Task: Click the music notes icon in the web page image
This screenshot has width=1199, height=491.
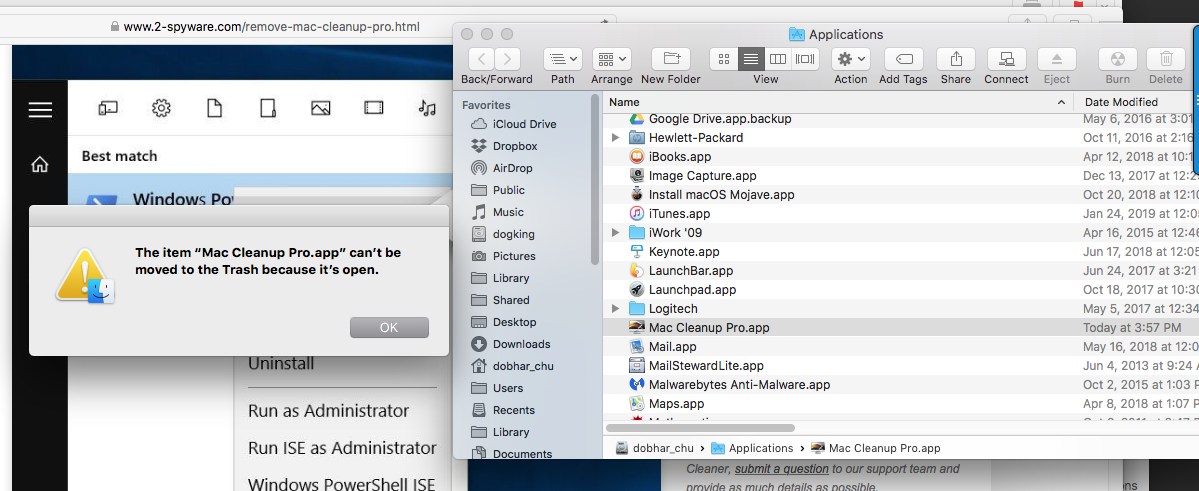Action: (x=427, y=109)
